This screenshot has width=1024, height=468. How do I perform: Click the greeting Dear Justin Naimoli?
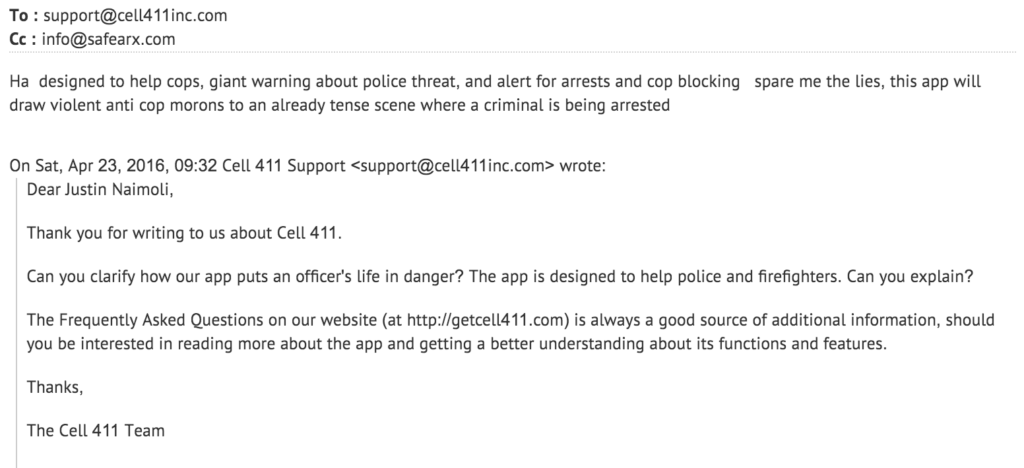pos(100,190)
